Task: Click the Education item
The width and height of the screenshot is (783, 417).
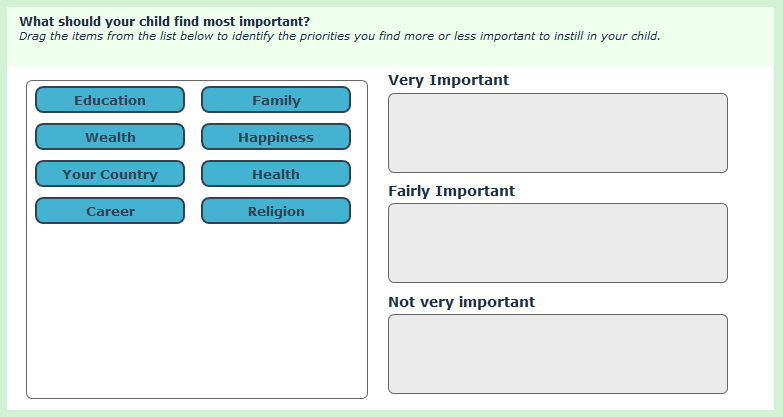Action: click(x=110, y=100)
